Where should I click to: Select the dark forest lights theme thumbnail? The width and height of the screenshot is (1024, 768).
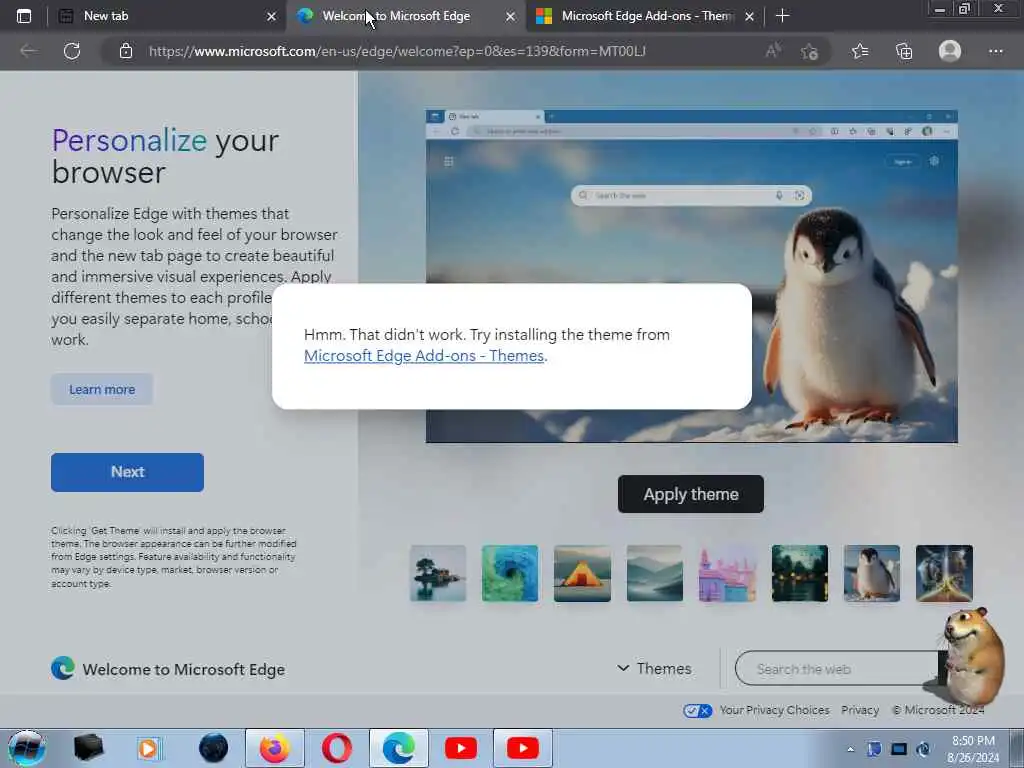[799, 573]
